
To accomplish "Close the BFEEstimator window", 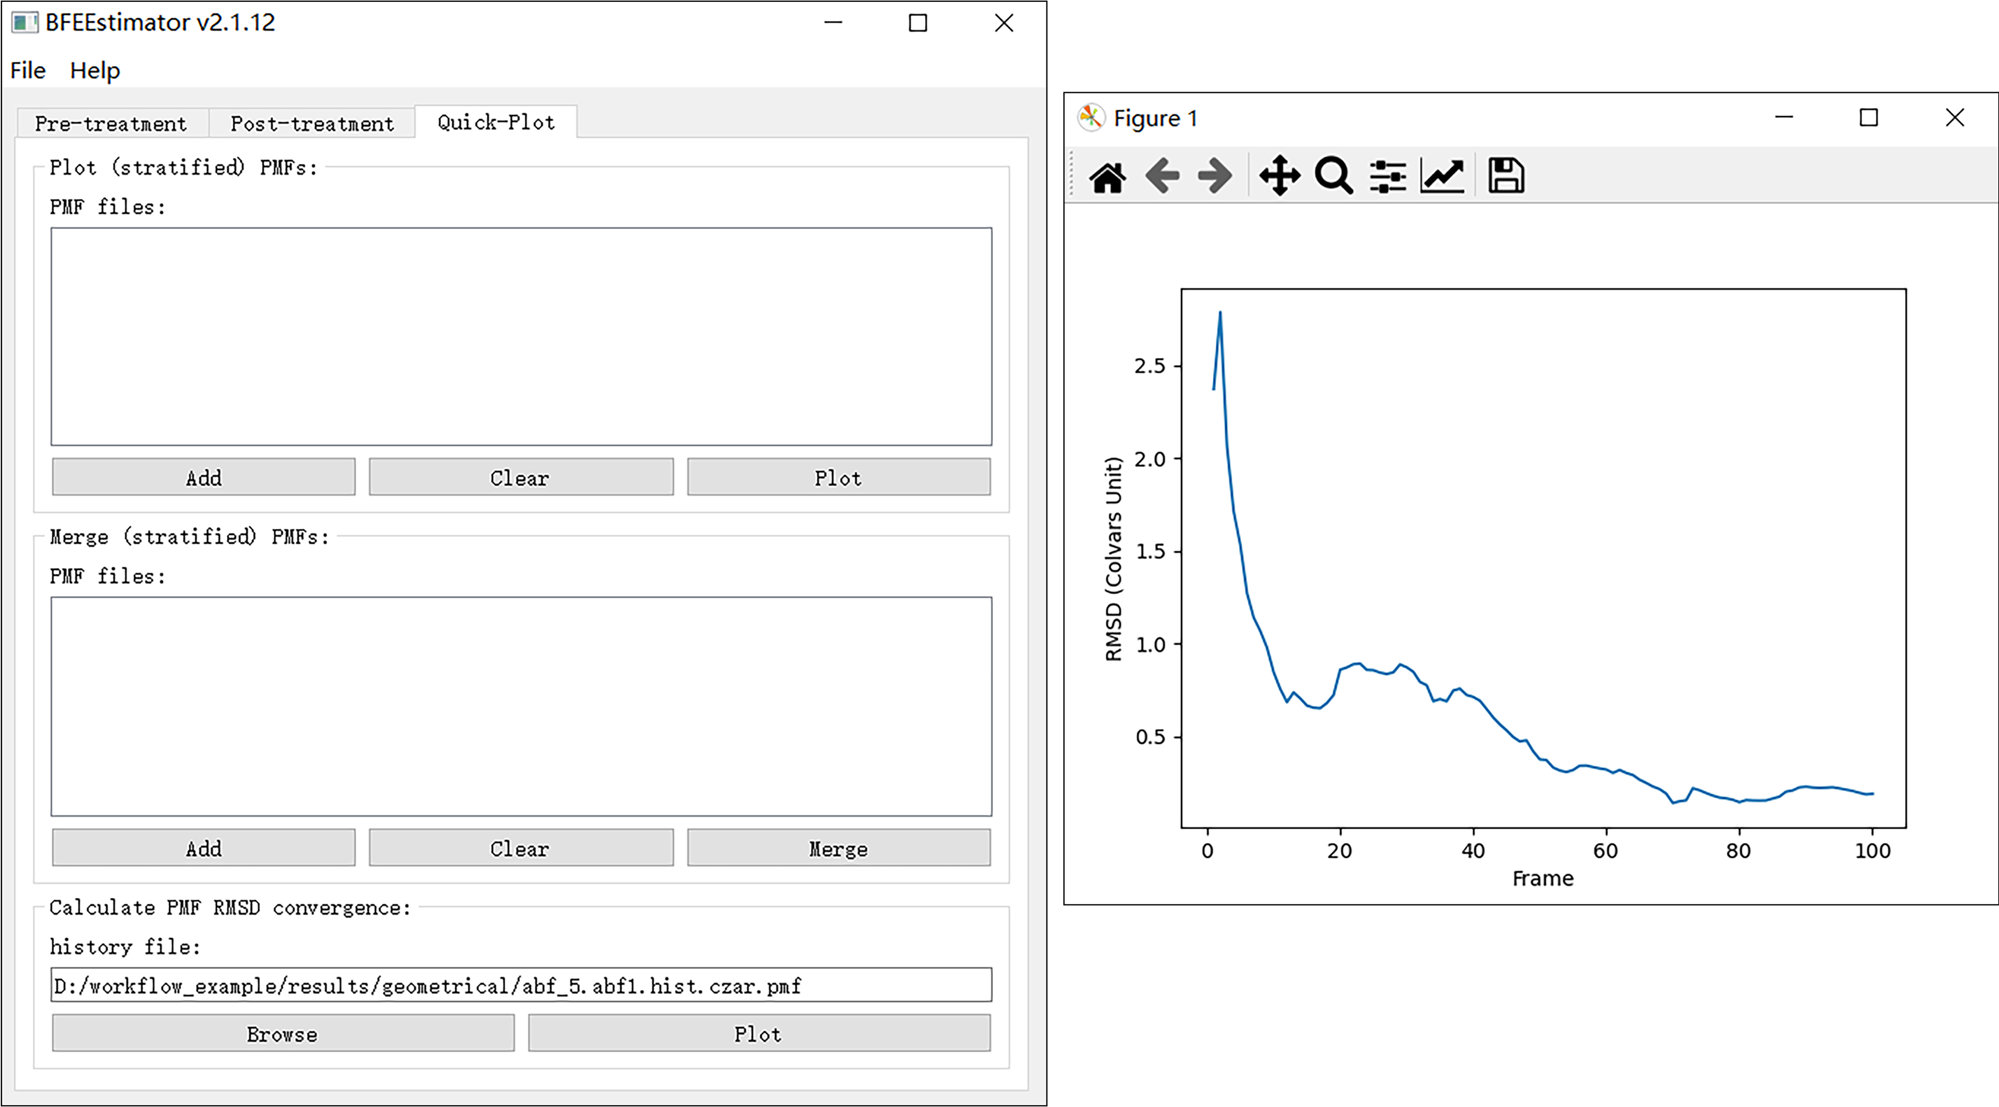I will pyautogui.click(x=1004, y=22).
